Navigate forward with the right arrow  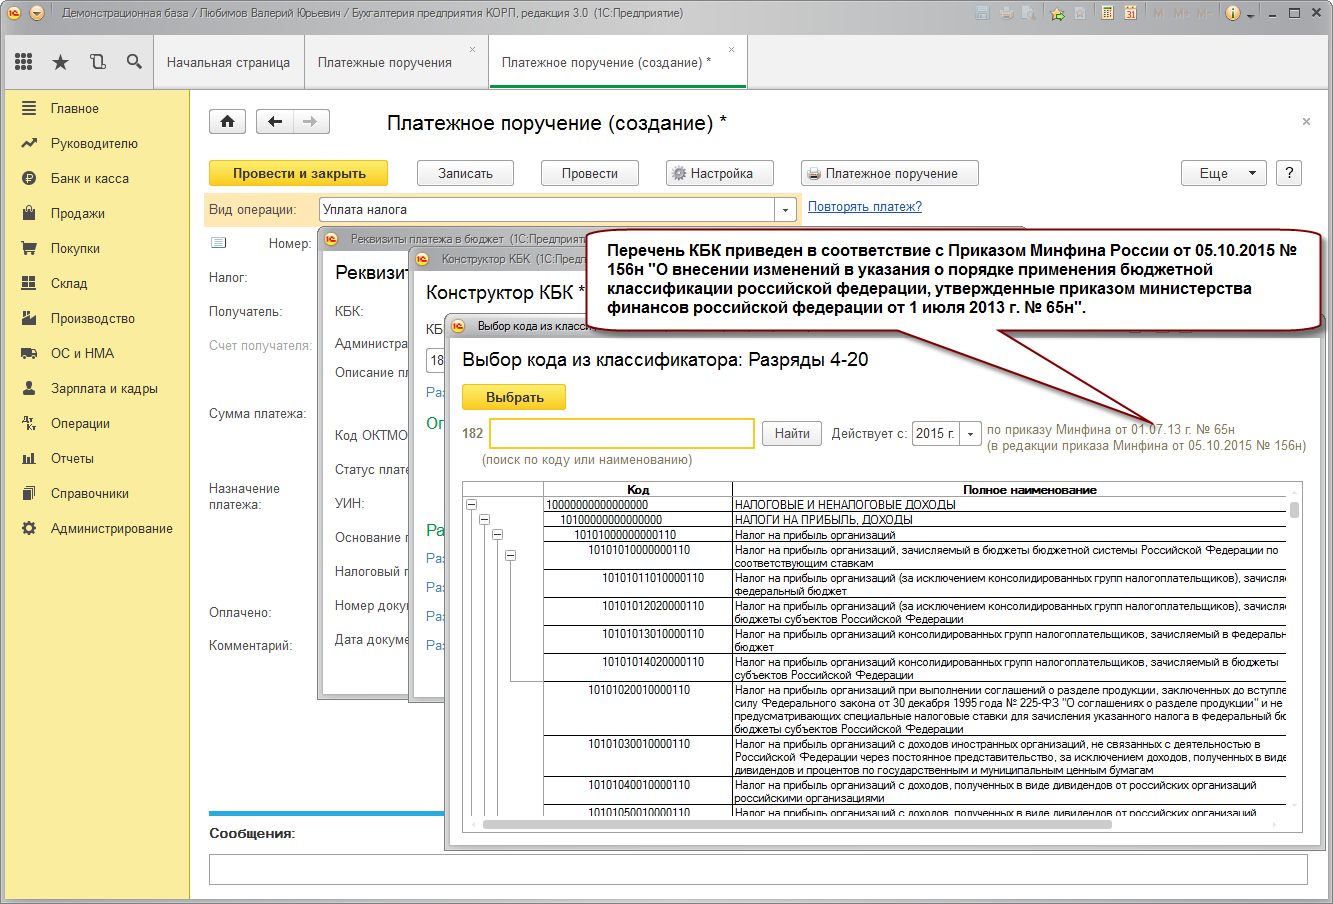coord(311,122)
